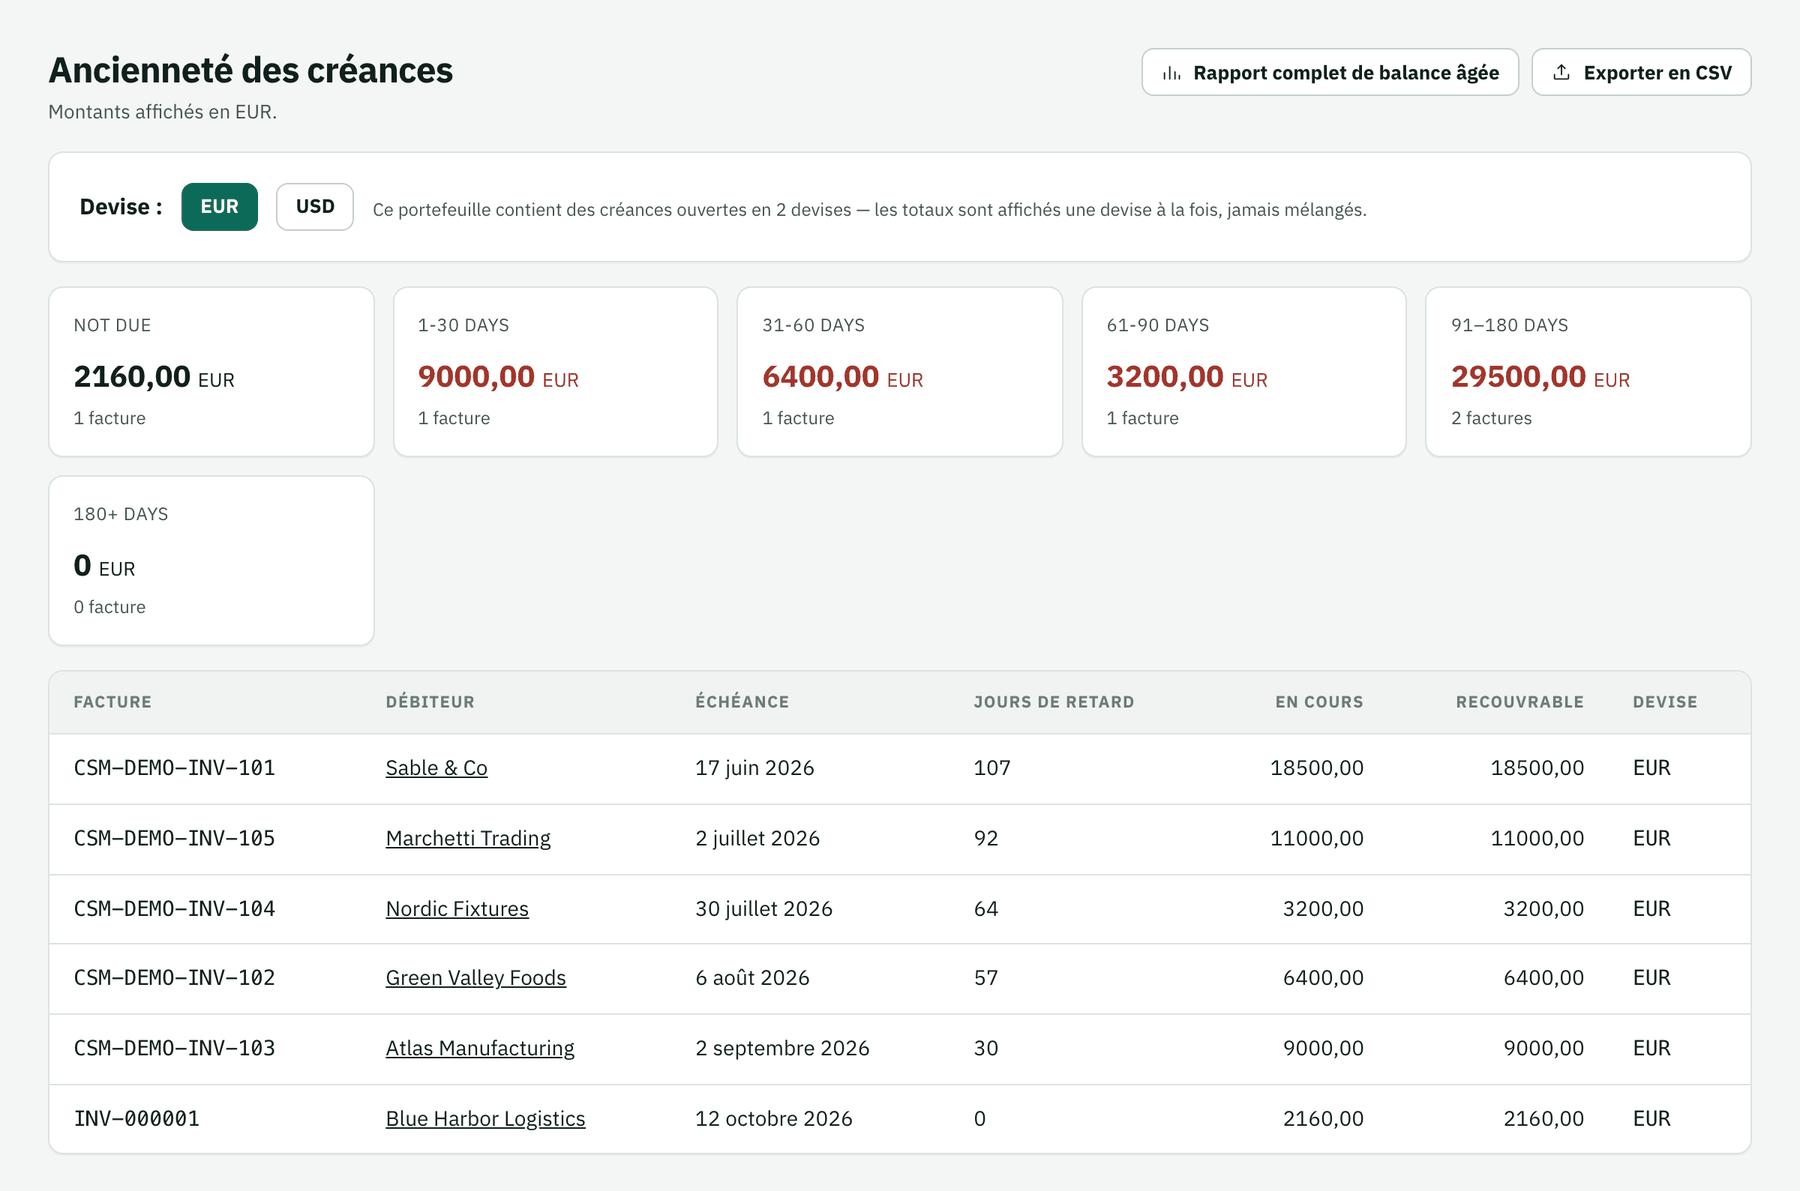Click the EN COURS column header
This screenshot has height=1191, width=1800.
click(1319, 702)
